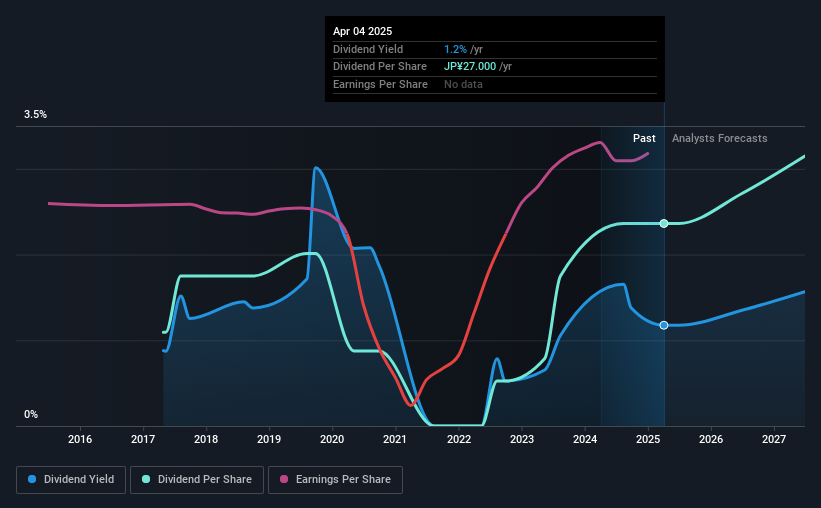Click the 1.2% Dividend Yield tooltip value

coord(455,49)
